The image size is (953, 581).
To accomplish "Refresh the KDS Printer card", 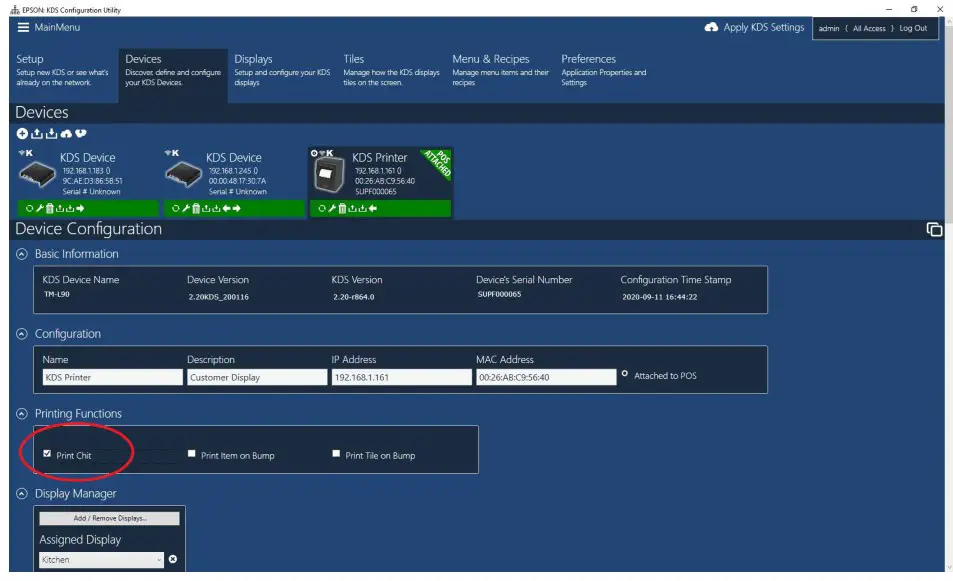I will (x=322, y=208).
